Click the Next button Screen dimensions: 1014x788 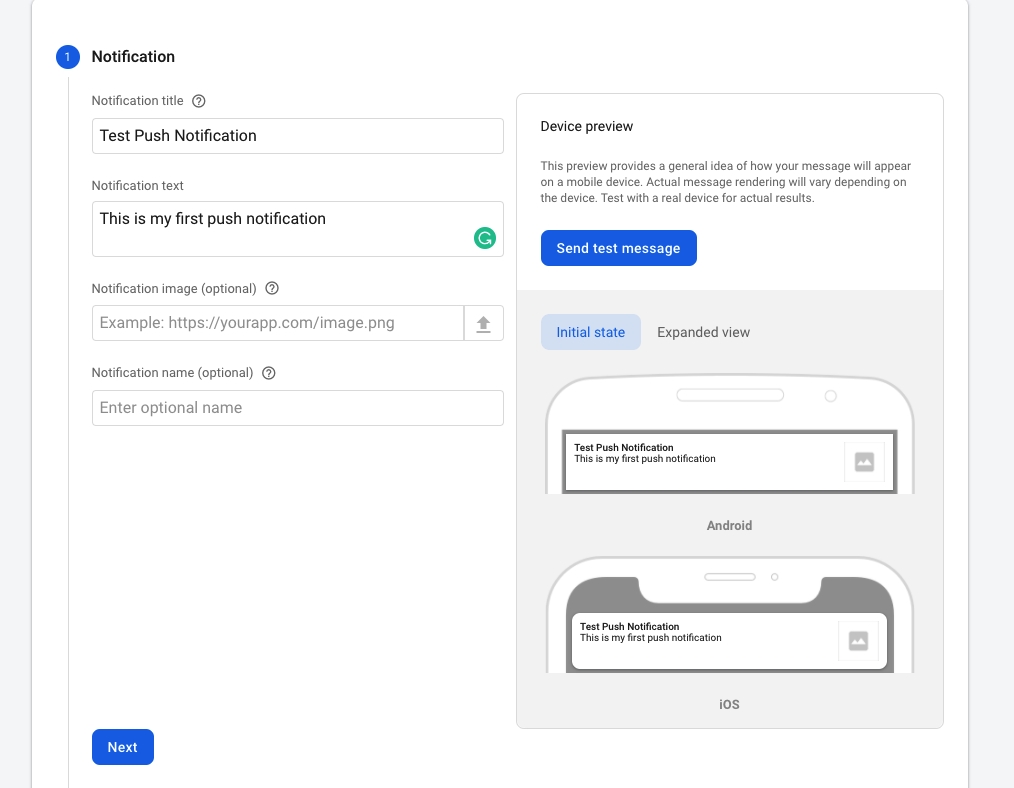(x=123, y=747)
